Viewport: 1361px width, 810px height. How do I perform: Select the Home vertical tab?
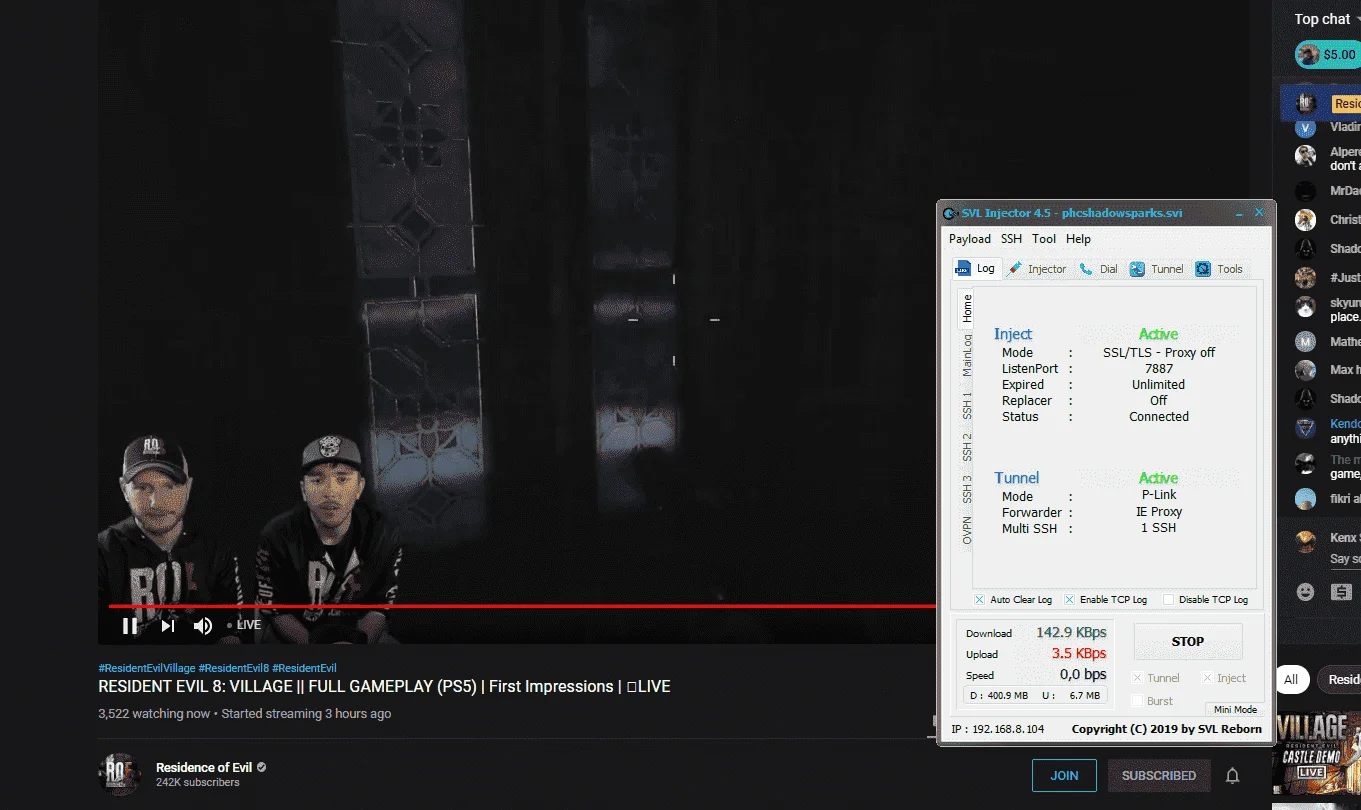967,308
